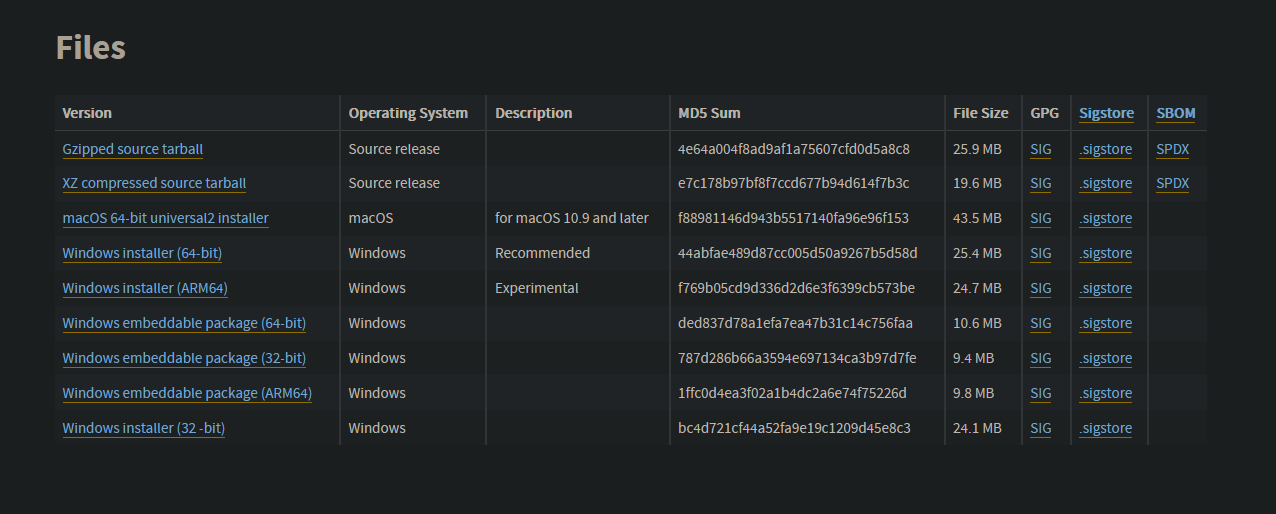Select MD5 sum e7c178b97bf8f7ccd677b94d614f7b3c
This screenshot has width=1276, height=514.
pos(794,183)
